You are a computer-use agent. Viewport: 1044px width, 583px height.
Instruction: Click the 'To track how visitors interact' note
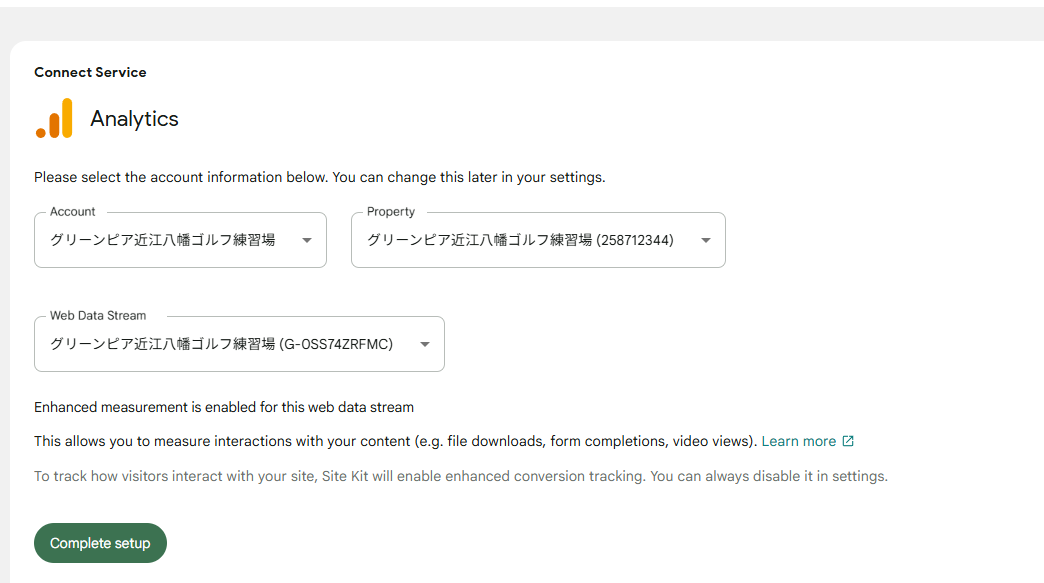click(x=461, y=477)
